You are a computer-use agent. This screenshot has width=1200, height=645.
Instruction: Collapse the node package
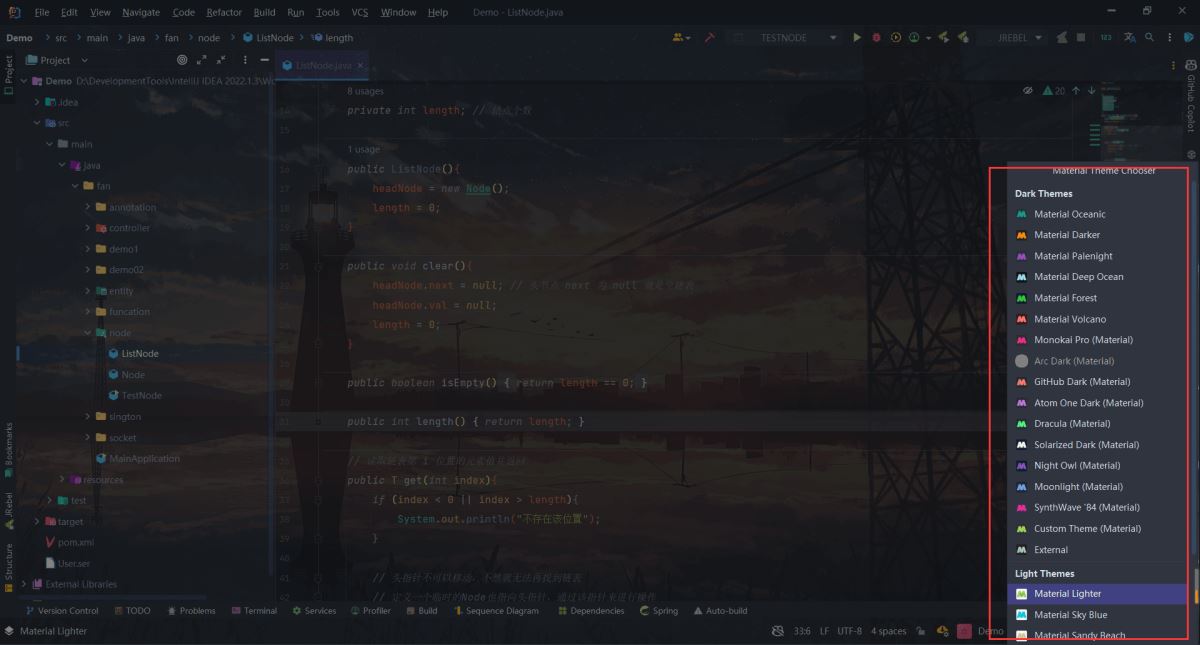point(88,333)
